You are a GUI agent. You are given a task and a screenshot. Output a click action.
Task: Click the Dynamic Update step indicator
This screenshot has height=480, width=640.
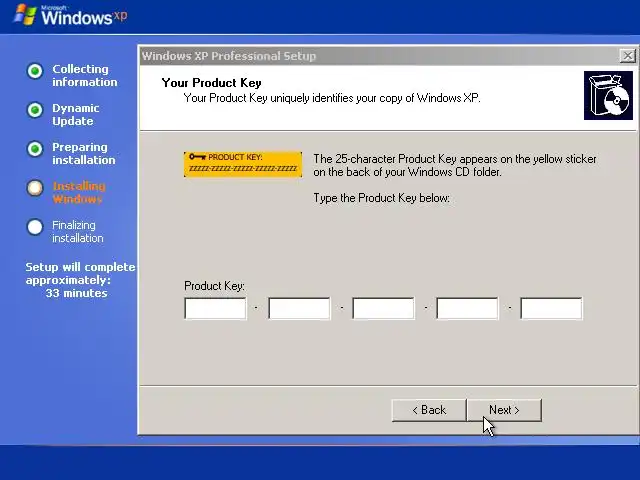(x=35, y=110)
